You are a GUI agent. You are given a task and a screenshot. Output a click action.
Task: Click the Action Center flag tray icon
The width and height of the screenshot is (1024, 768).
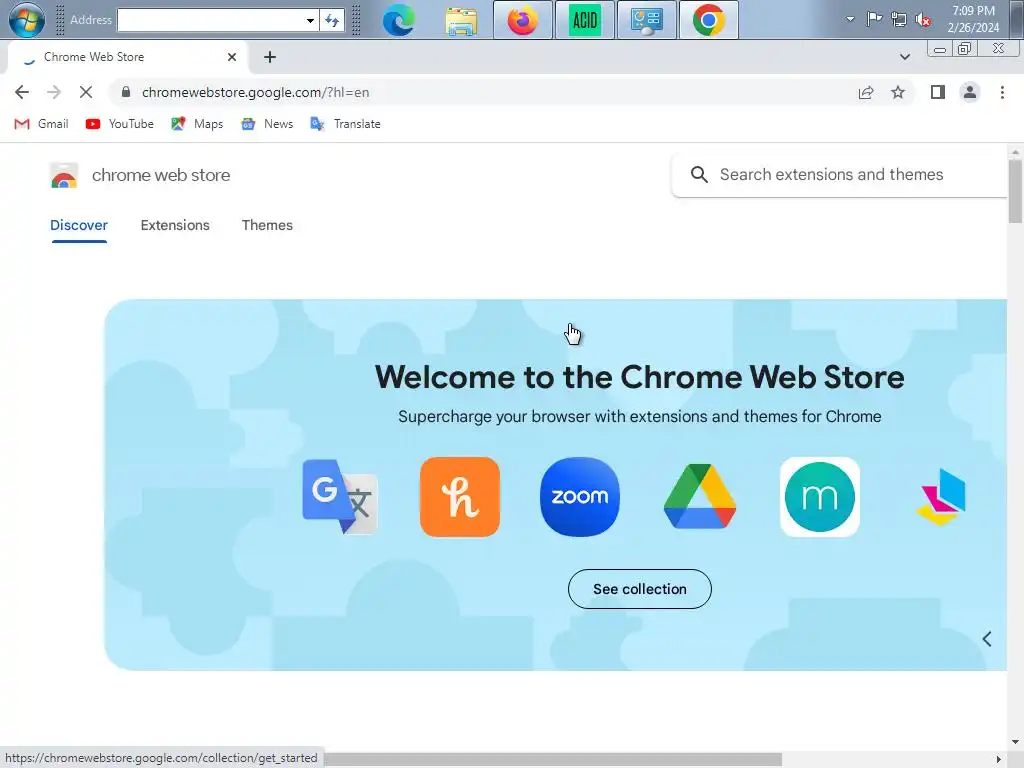pyautogui.click(x=874, y=19)
